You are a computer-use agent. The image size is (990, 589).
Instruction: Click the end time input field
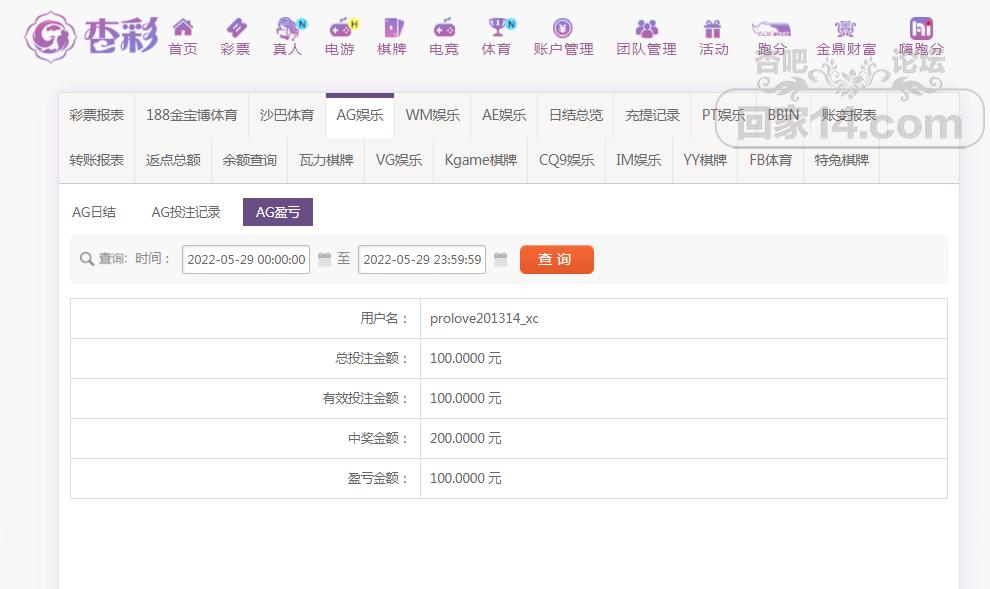click(x=422, y=260)
